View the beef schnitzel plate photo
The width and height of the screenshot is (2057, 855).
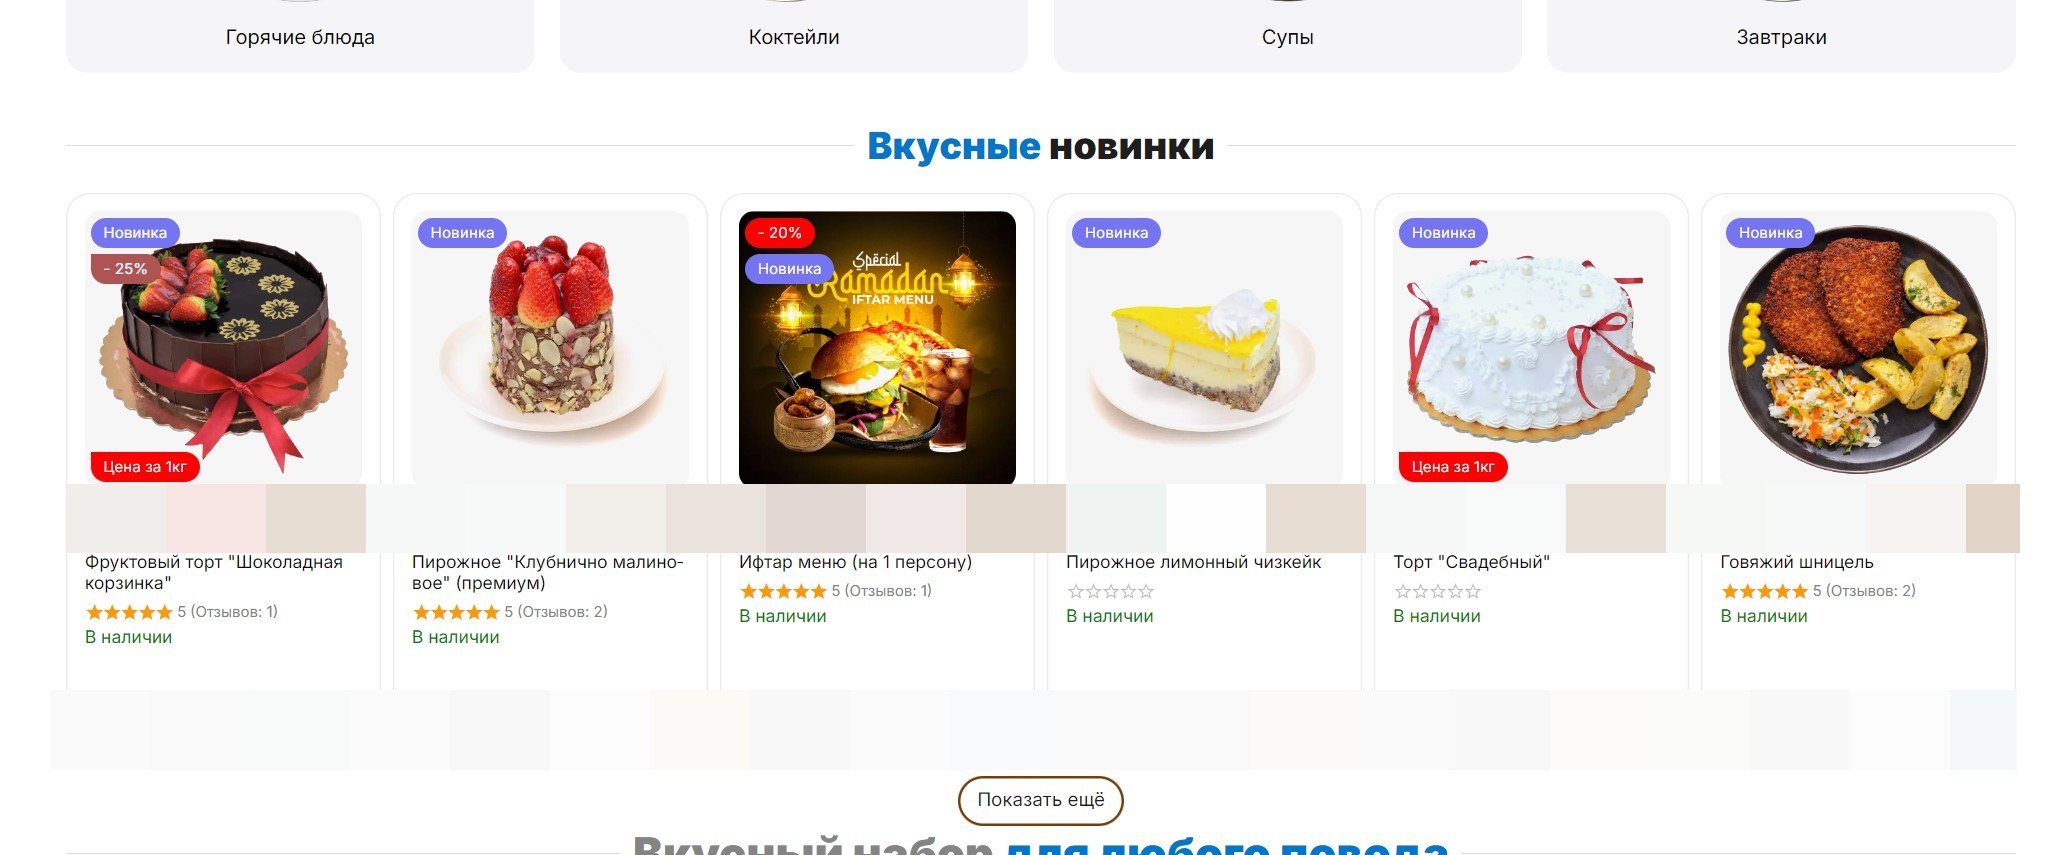point(1858,348)
